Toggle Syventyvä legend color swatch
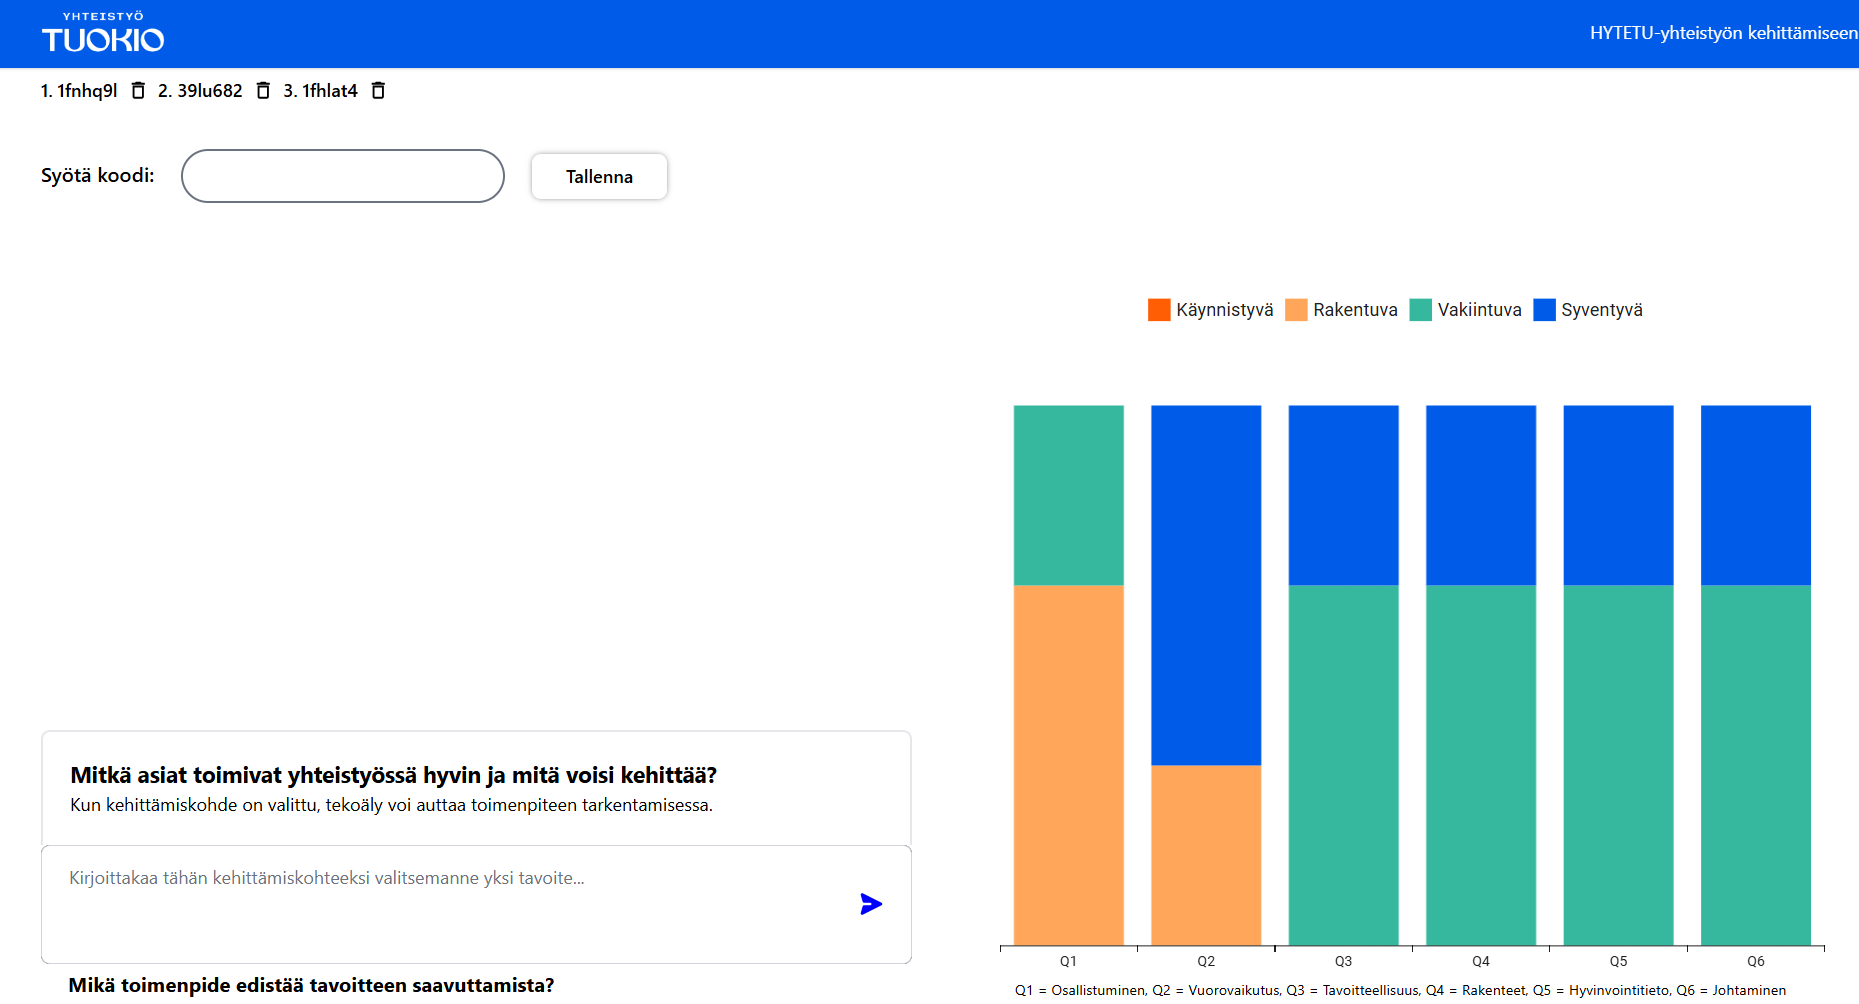The height and width of the screenshot is (1004, 1859). [1544, 310]
